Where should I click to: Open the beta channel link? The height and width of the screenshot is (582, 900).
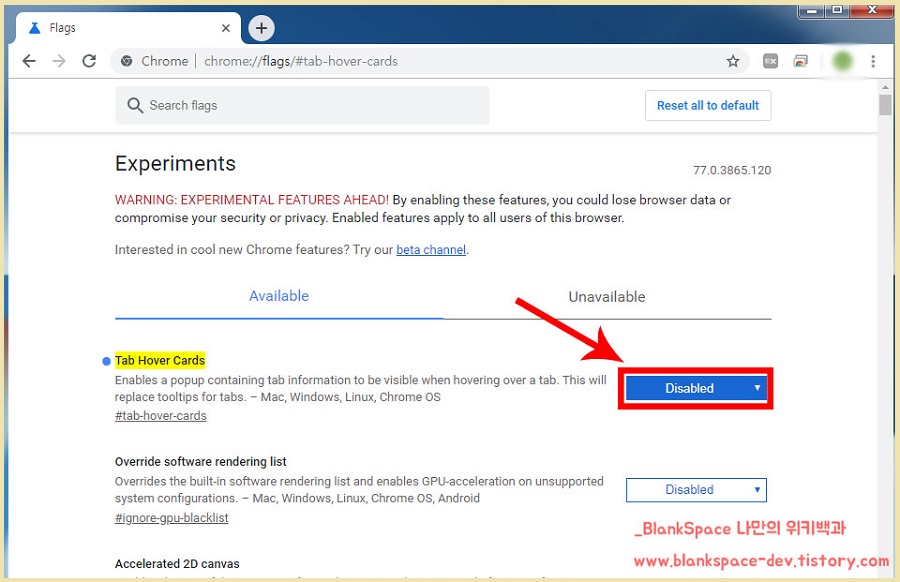coord(431,250)
